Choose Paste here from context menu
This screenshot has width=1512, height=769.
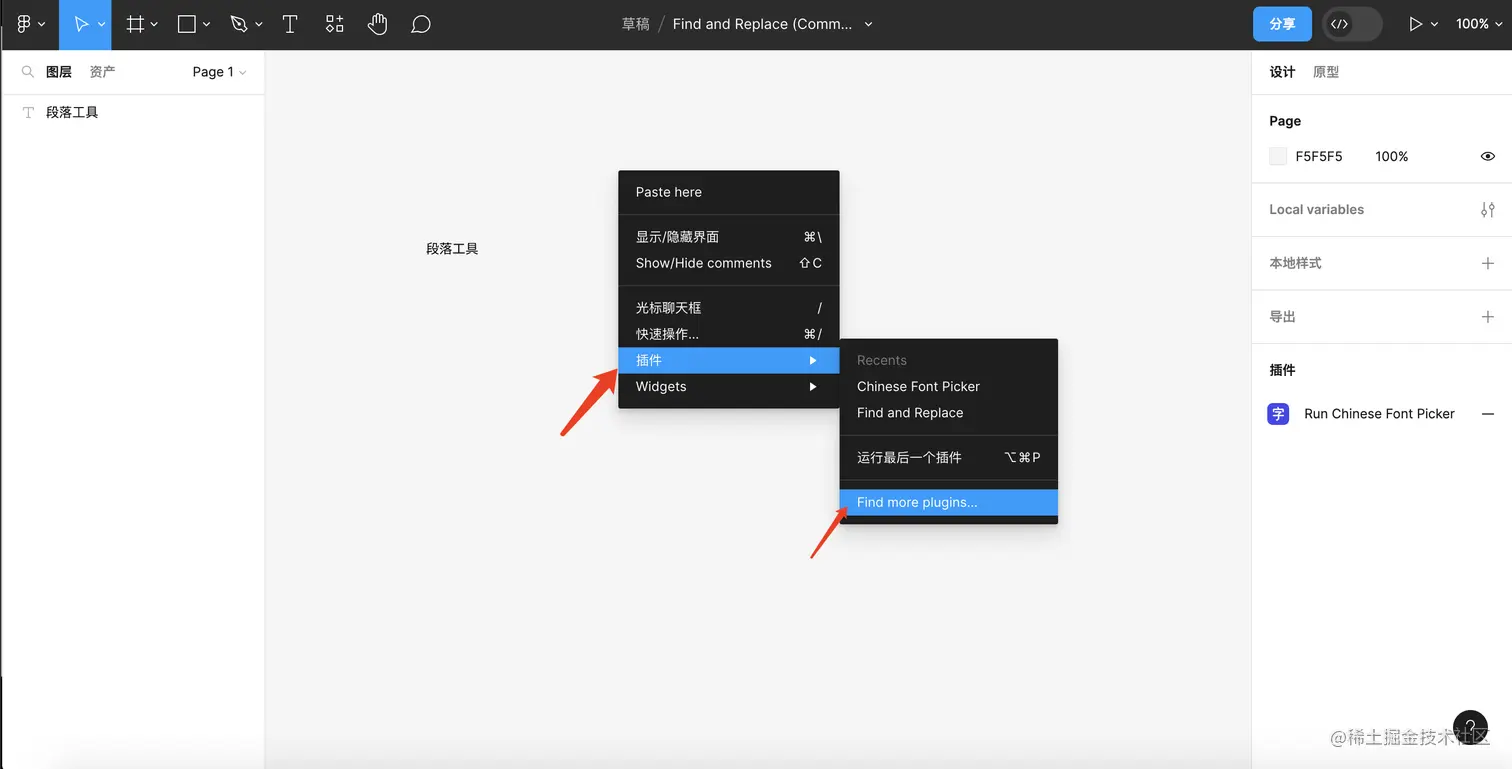pyautogui.click(x=728, y=192)
